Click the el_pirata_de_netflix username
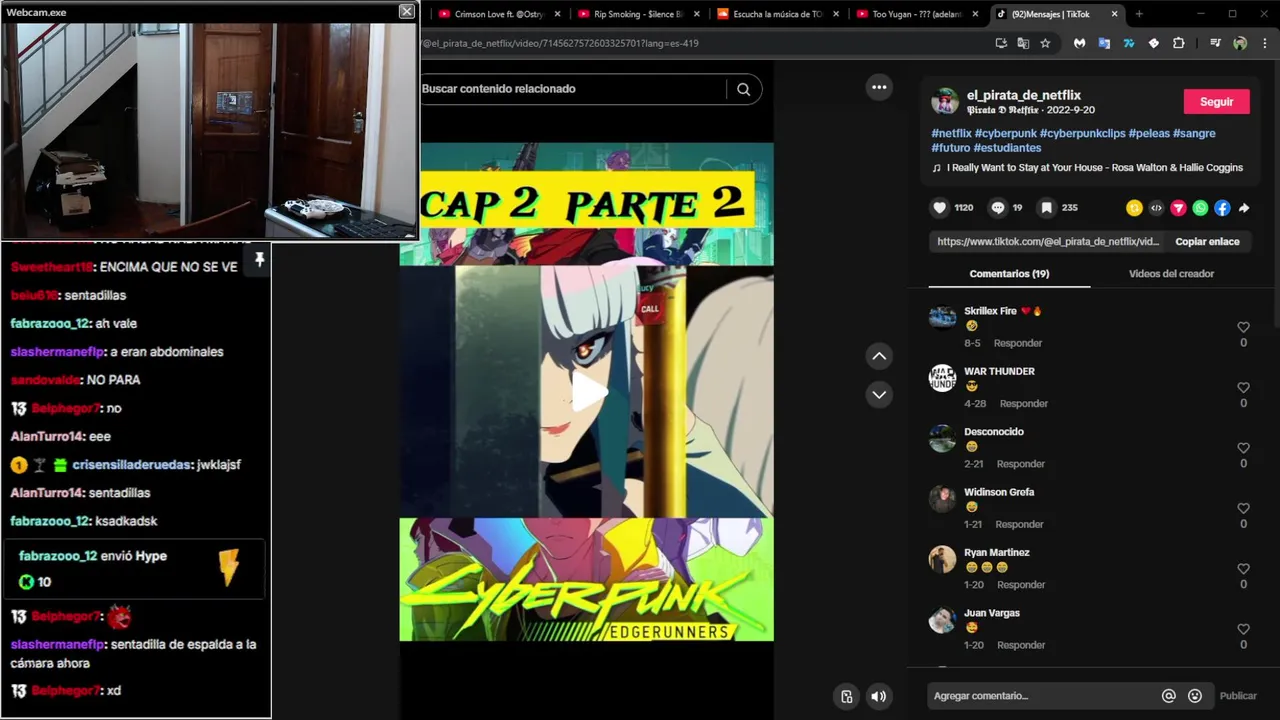The width and height of the screenshot is (1280, 720). point(1023,95)
